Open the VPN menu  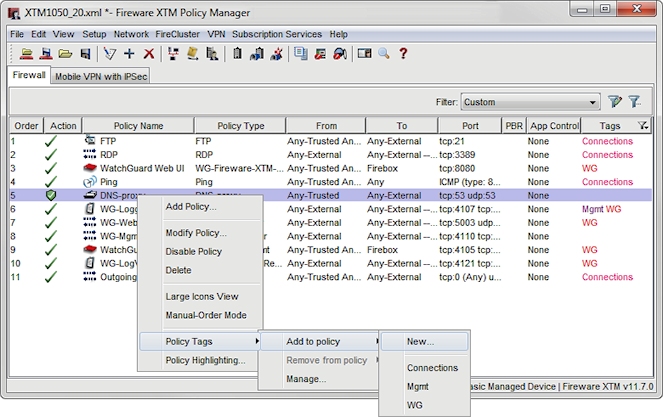tap(216, 34)
